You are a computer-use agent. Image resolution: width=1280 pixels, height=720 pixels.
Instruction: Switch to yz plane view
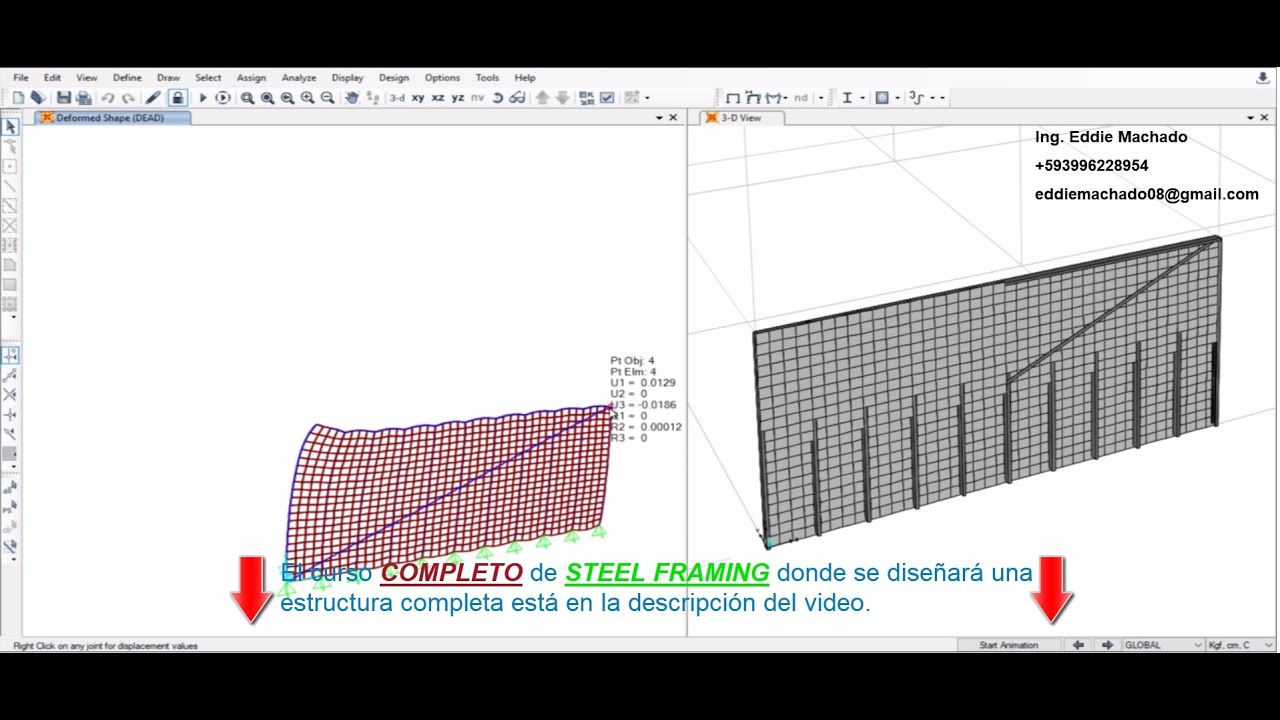pos(458,98)
